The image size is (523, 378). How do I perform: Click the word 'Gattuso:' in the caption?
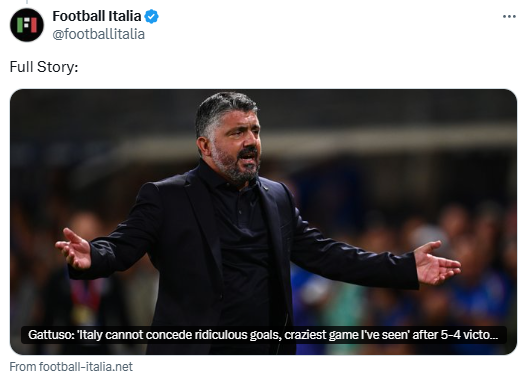click(51, 335)
